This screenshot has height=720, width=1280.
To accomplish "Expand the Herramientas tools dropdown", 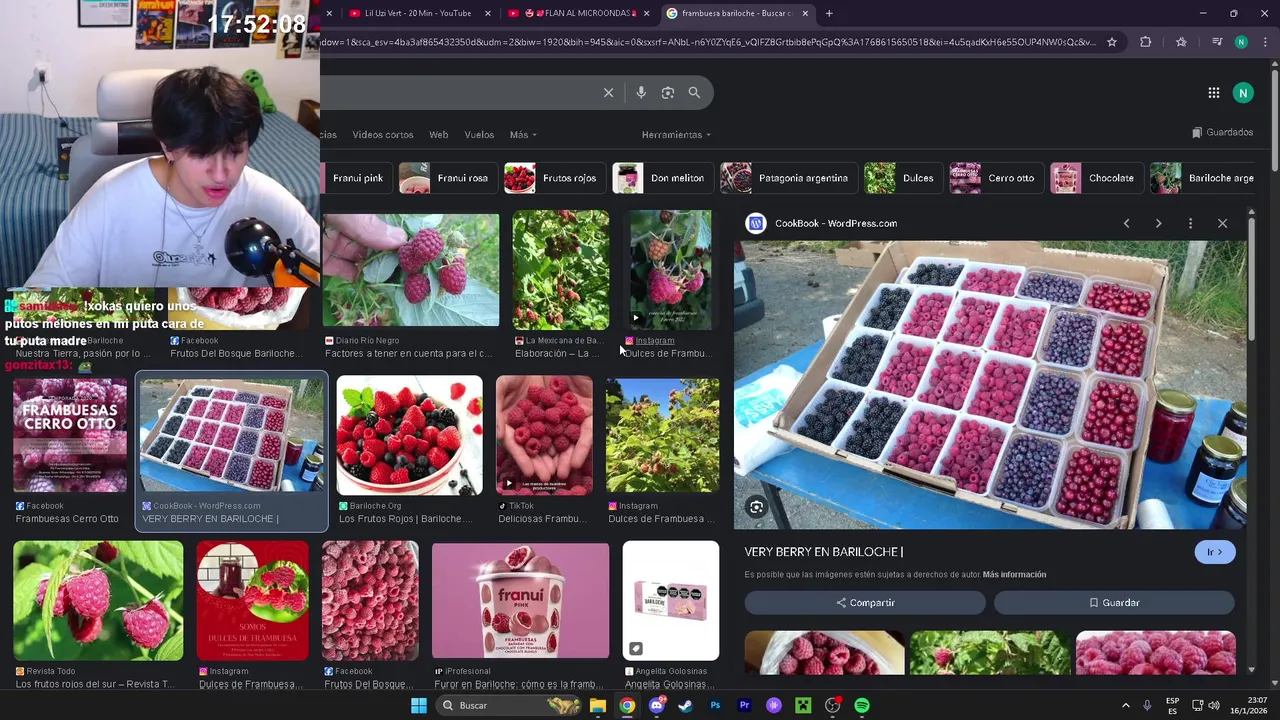I will tap(676, 134).
